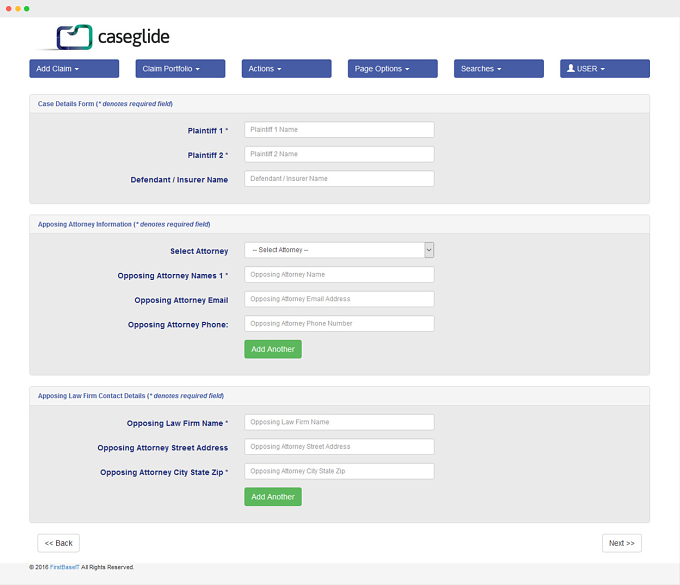Focus the Opposing Attorney Phone Number field
680x585 pixels.
[x=339, y=324]
